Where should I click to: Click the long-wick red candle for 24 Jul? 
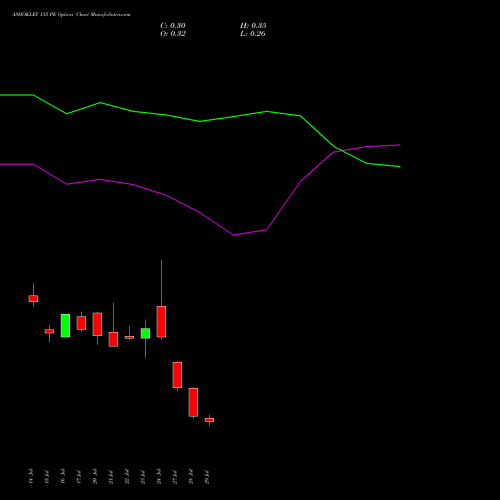[161, 322]
